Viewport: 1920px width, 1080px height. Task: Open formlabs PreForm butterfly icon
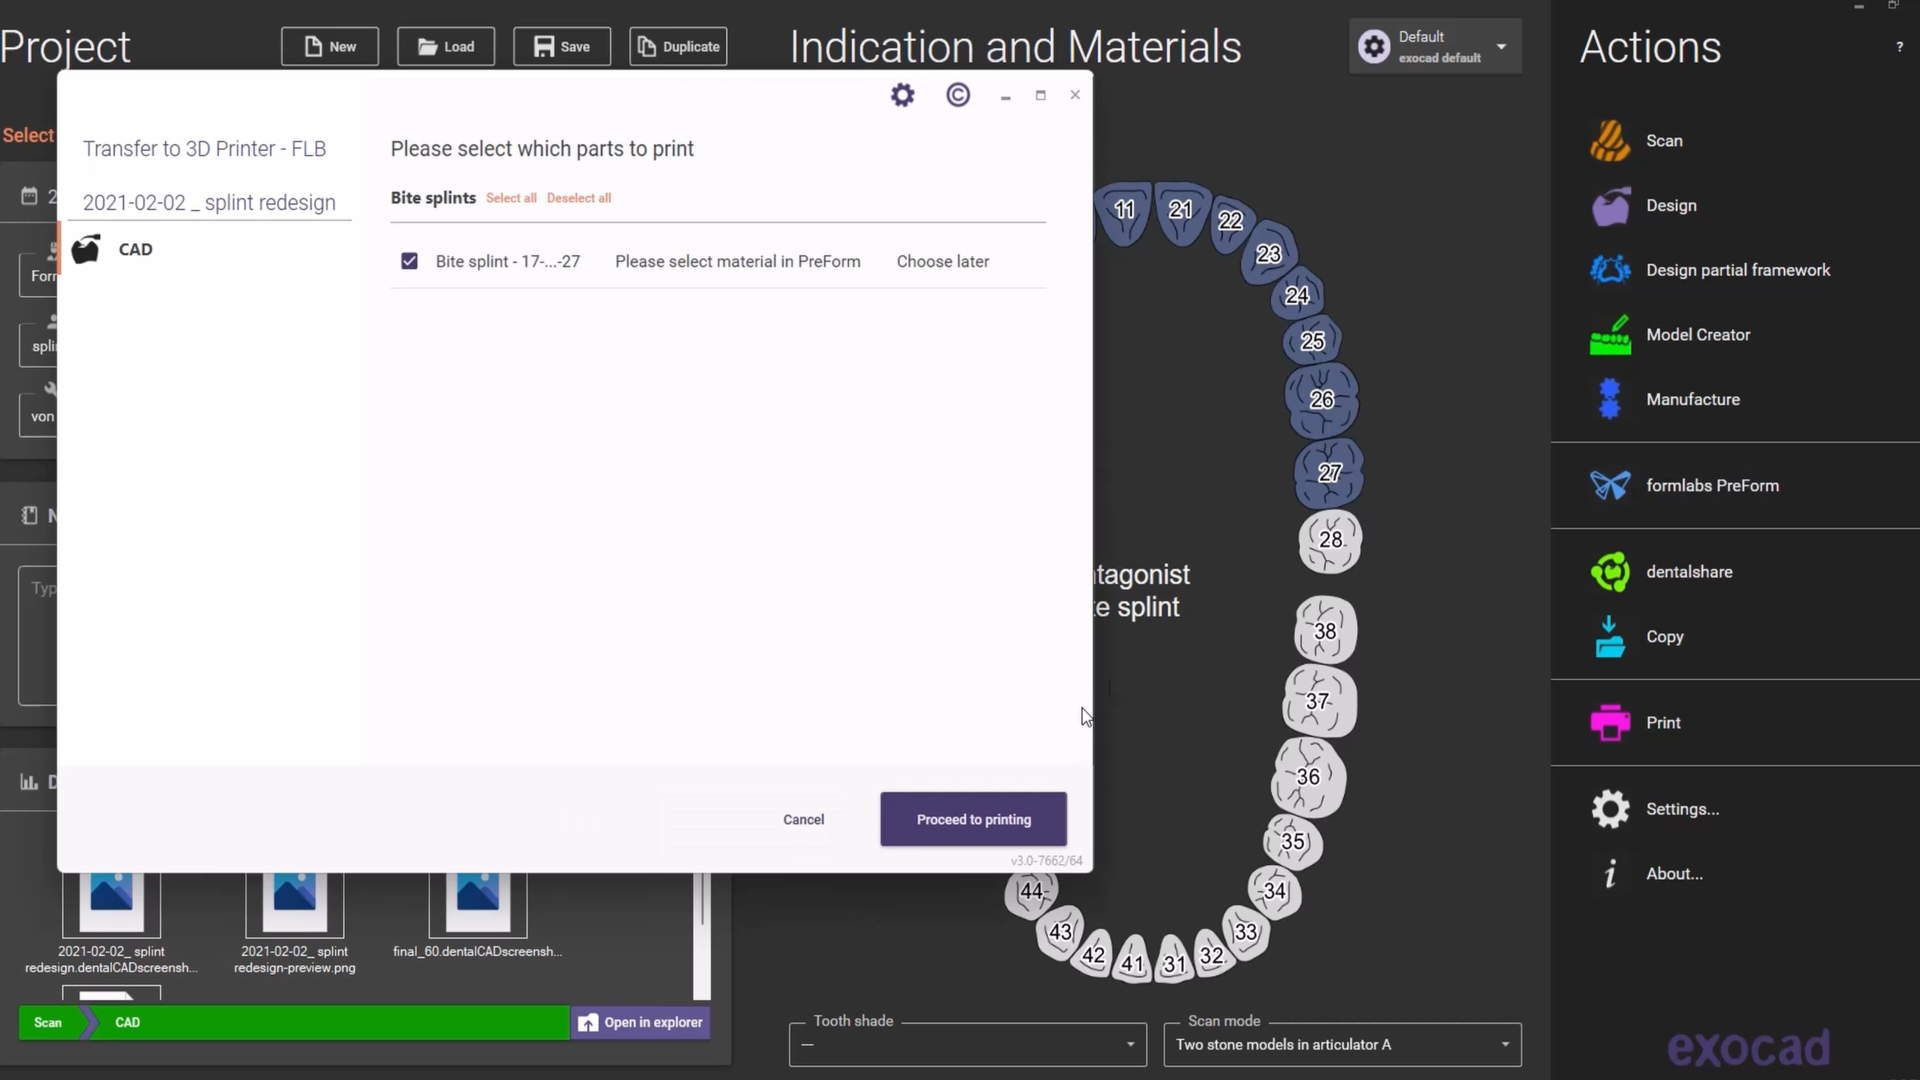1610,486
